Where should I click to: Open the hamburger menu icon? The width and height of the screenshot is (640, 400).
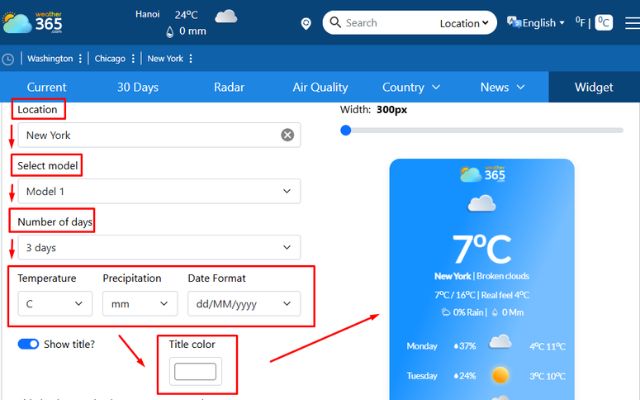tap(632, 23)
